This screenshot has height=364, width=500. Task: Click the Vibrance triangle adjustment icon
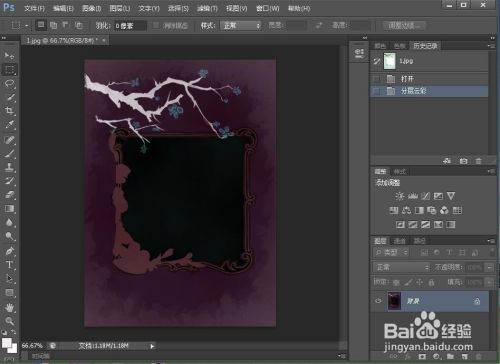tap(451, 196)
